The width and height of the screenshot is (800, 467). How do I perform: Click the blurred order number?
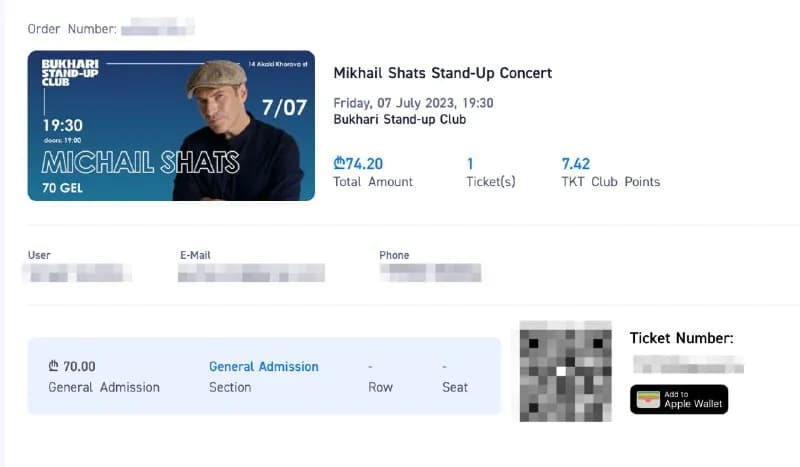point(158,27)
